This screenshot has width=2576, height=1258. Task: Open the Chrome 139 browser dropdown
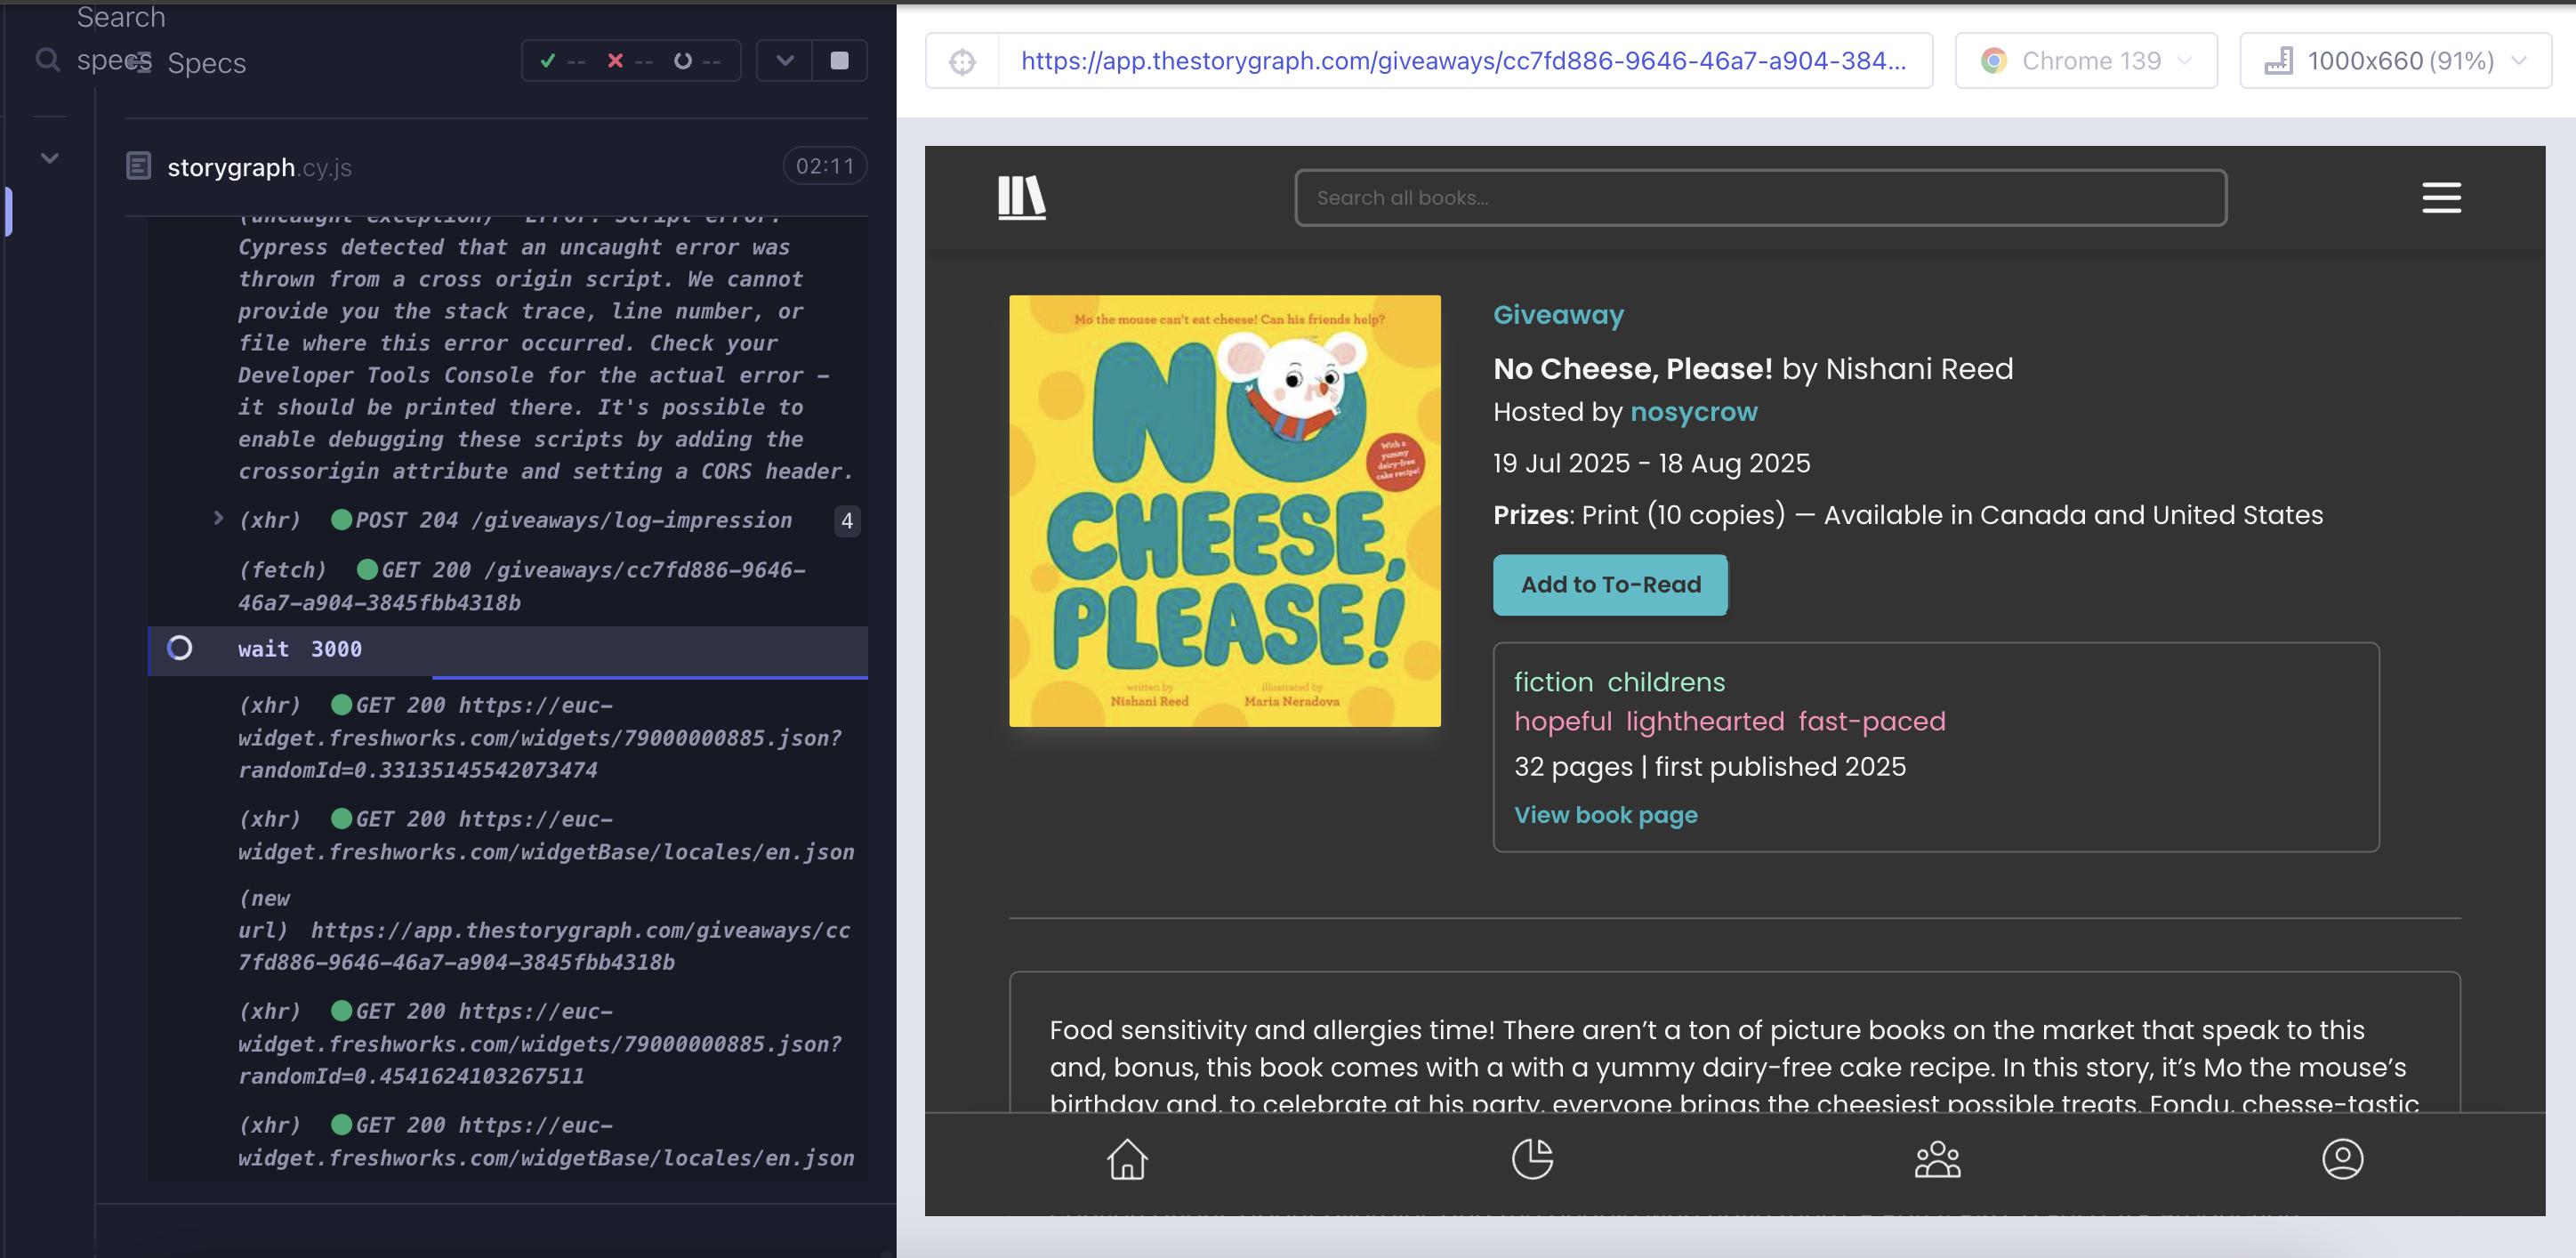2086,61
